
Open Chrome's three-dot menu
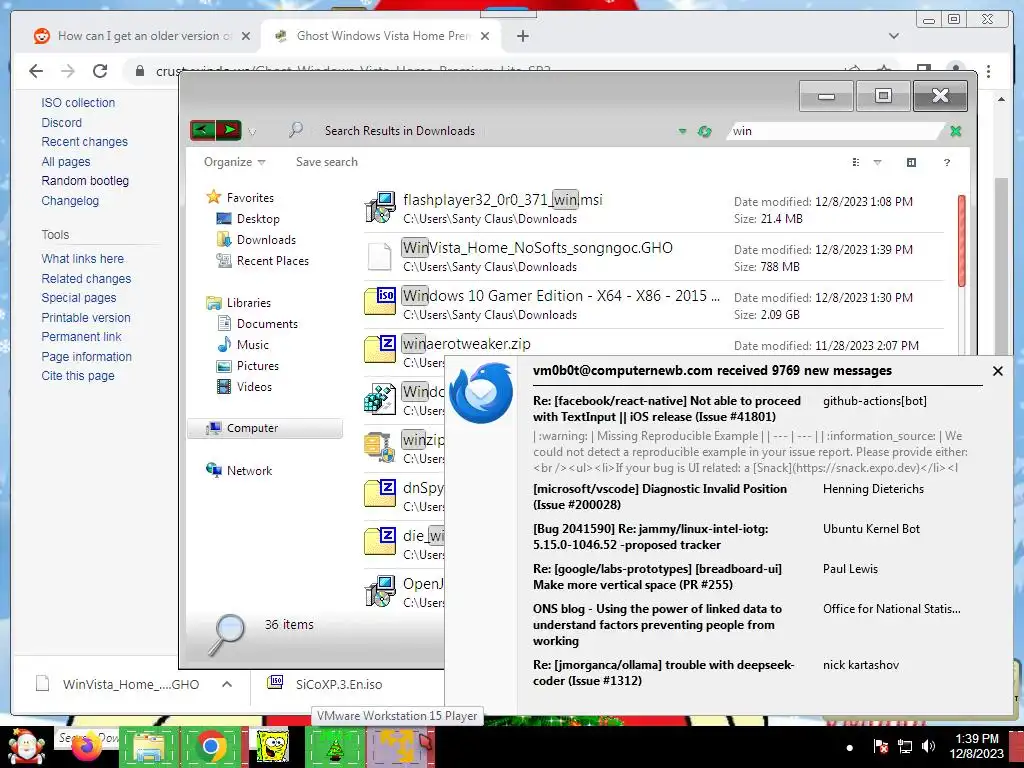[988, 71]
